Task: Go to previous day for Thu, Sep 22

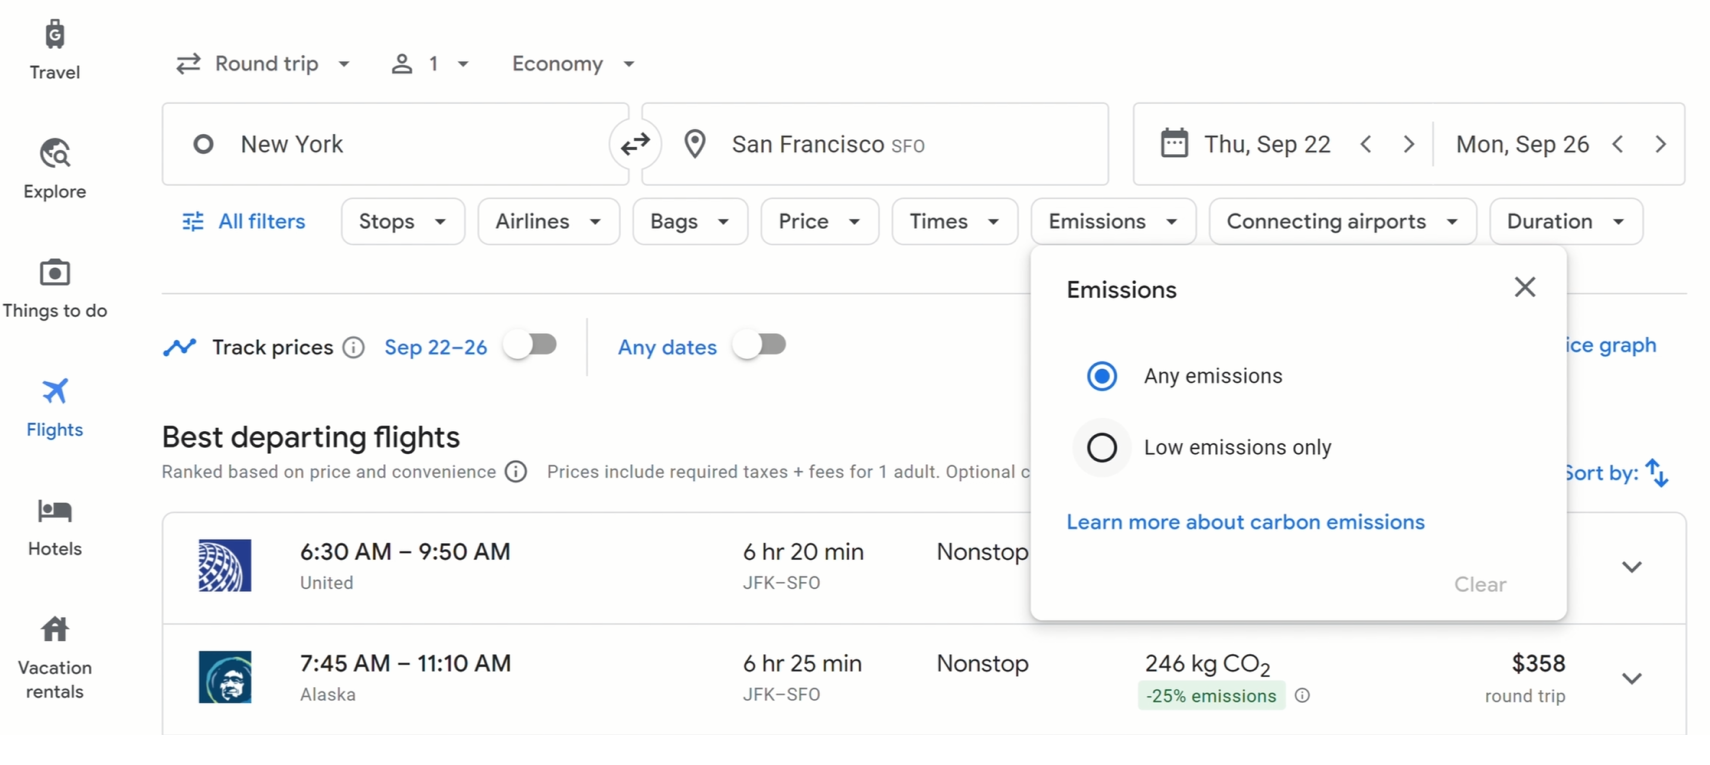Action: tap(1366, 144)
